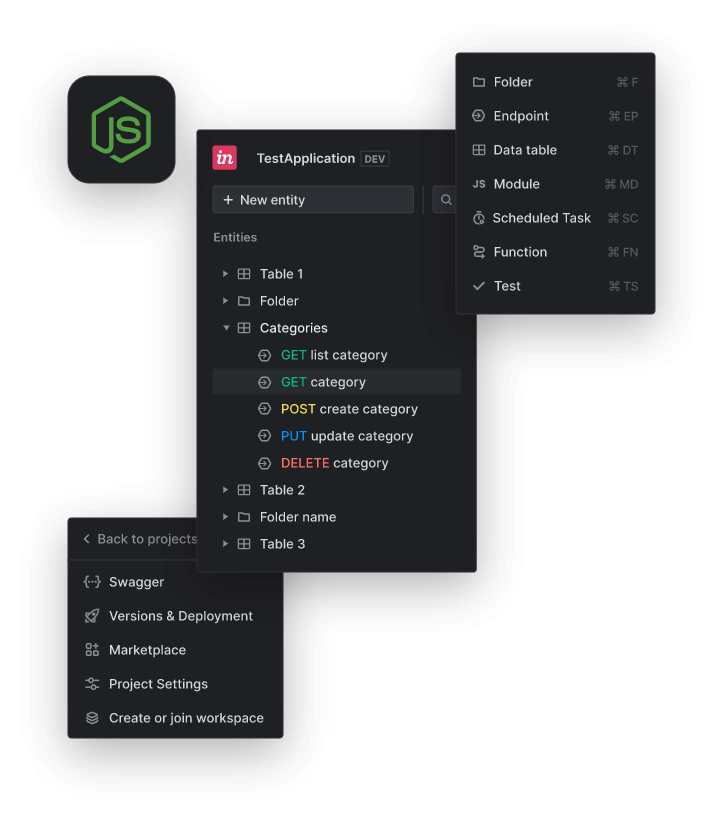
Task: Click the Node.js logo icon
Action: click(121, 130)
